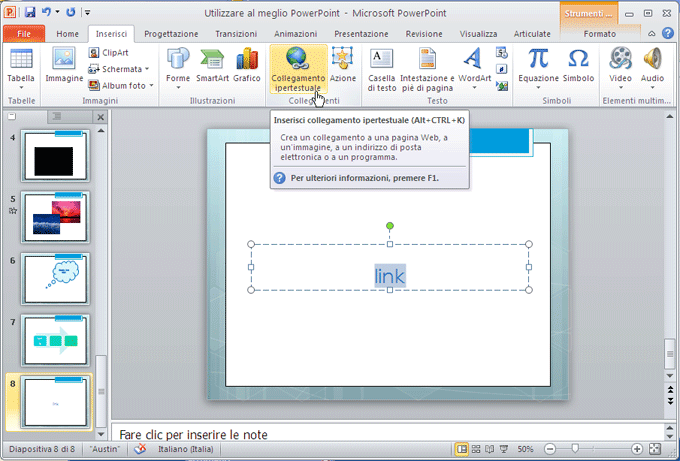
Task: Open the File tab
Action: click(x=24, y=33)
